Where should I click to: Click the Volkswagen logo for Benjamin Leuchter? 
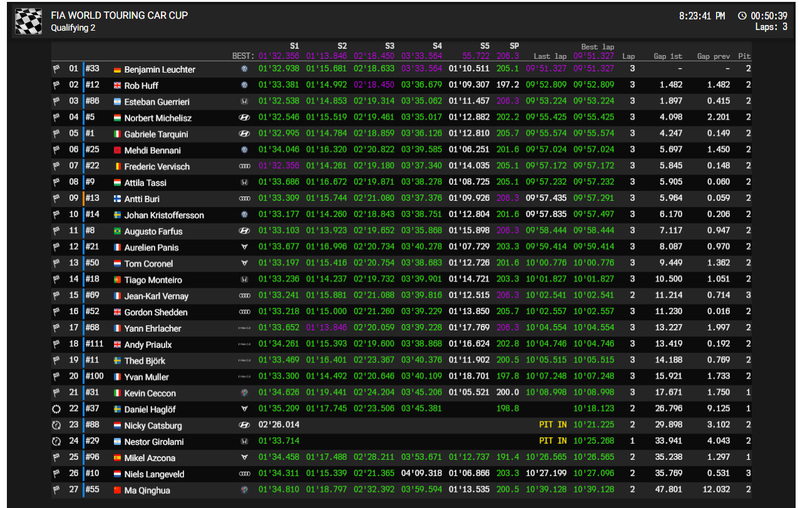244,69
